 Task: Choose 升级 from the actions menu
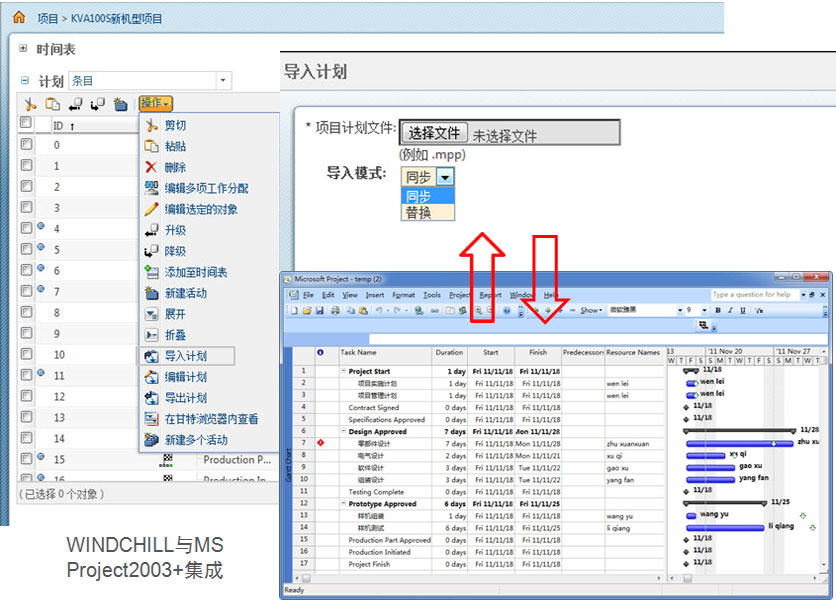175,230
